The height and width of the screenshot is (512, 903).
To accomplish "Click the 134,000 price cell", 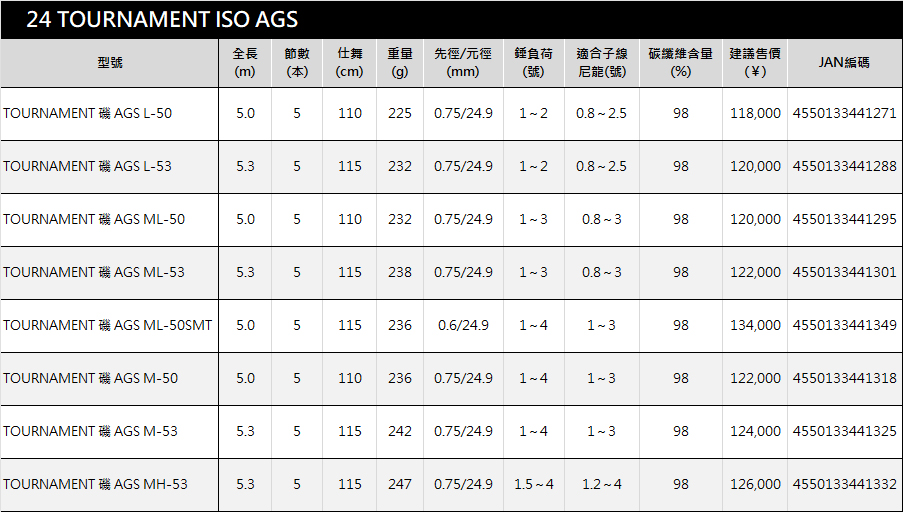I will coord(755,326).
